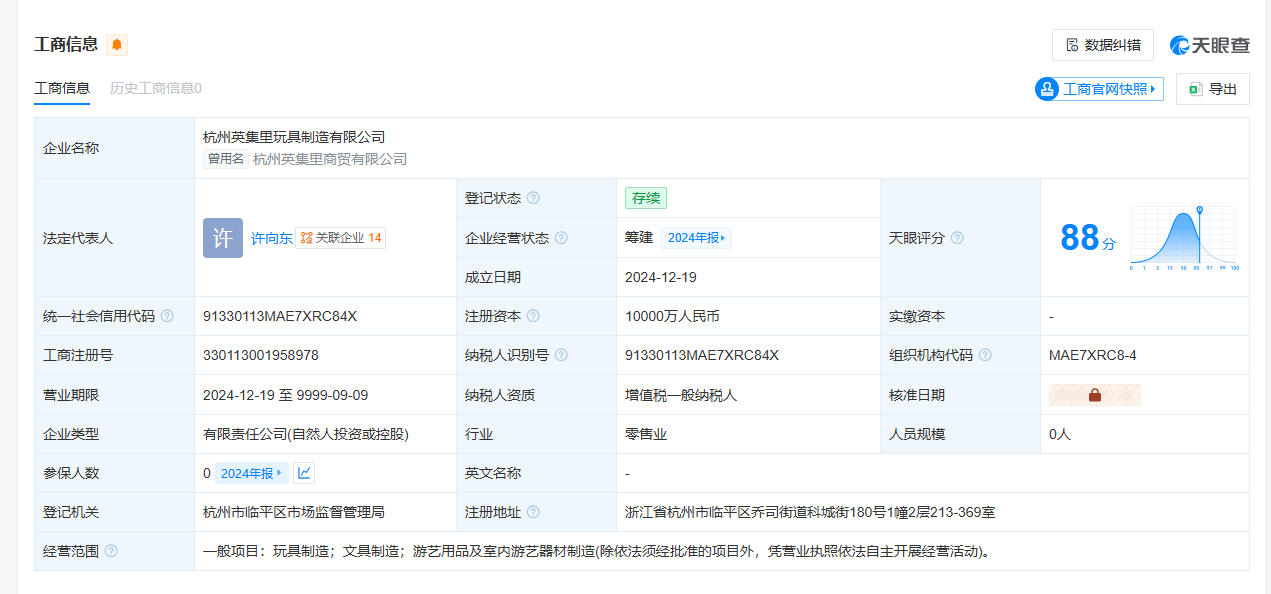Image resolution: width=1271 pixels, height=594 pixels.
Task: Switch to the 历史工商信息0 tab
Action: [156, 88]
